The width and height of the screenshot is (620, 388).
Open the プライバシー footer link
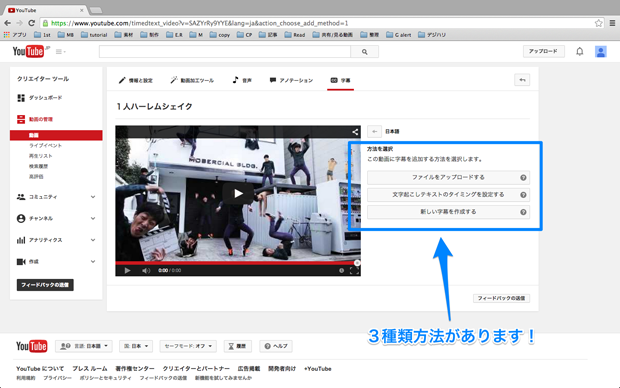pos(57,378)
